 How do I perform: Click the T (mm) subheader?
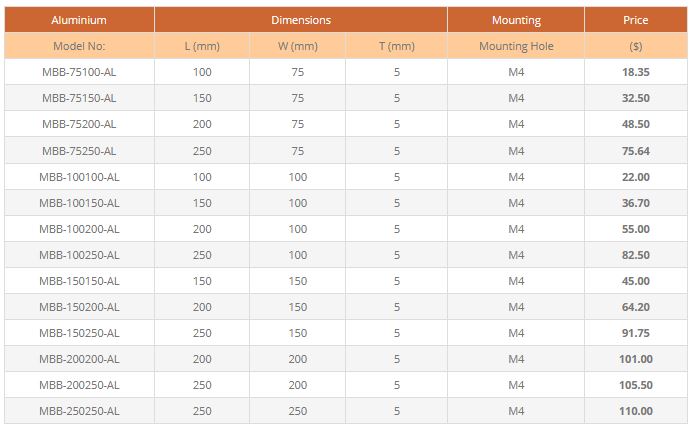397,46
